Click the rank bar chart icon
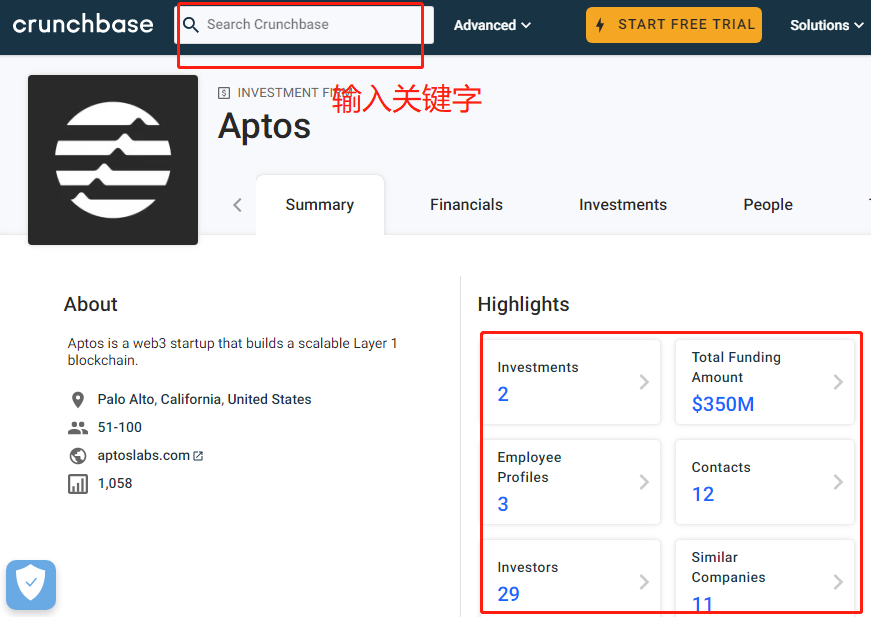This screenshot has height=617, width=871. pos(78,484)
